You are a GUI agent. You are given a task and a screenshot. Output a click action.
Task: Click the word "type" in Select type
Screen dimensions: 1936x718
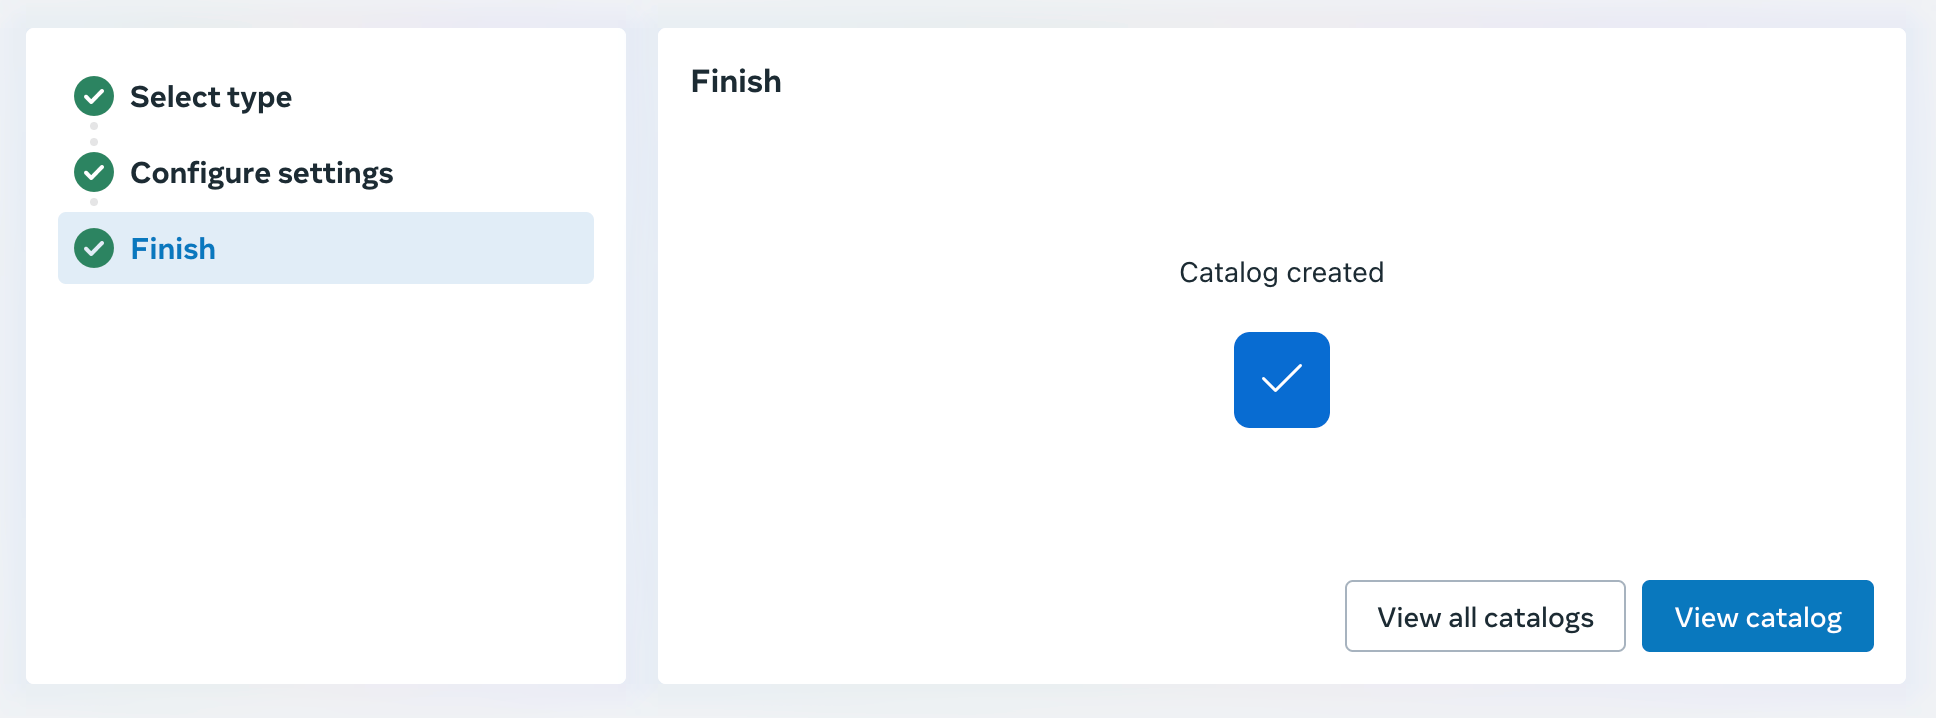(260, 98)
